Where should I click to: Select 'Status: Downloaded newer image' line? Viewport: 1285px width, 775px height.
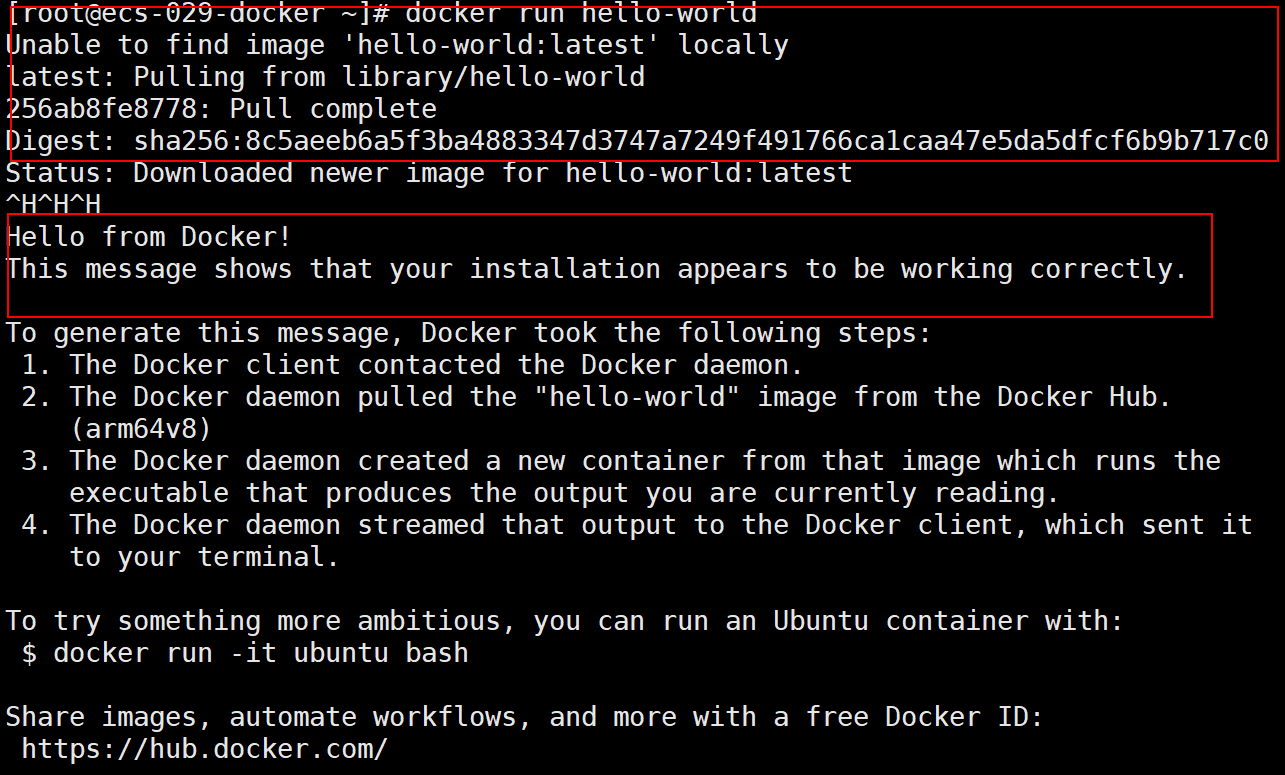tap(429, 173)
